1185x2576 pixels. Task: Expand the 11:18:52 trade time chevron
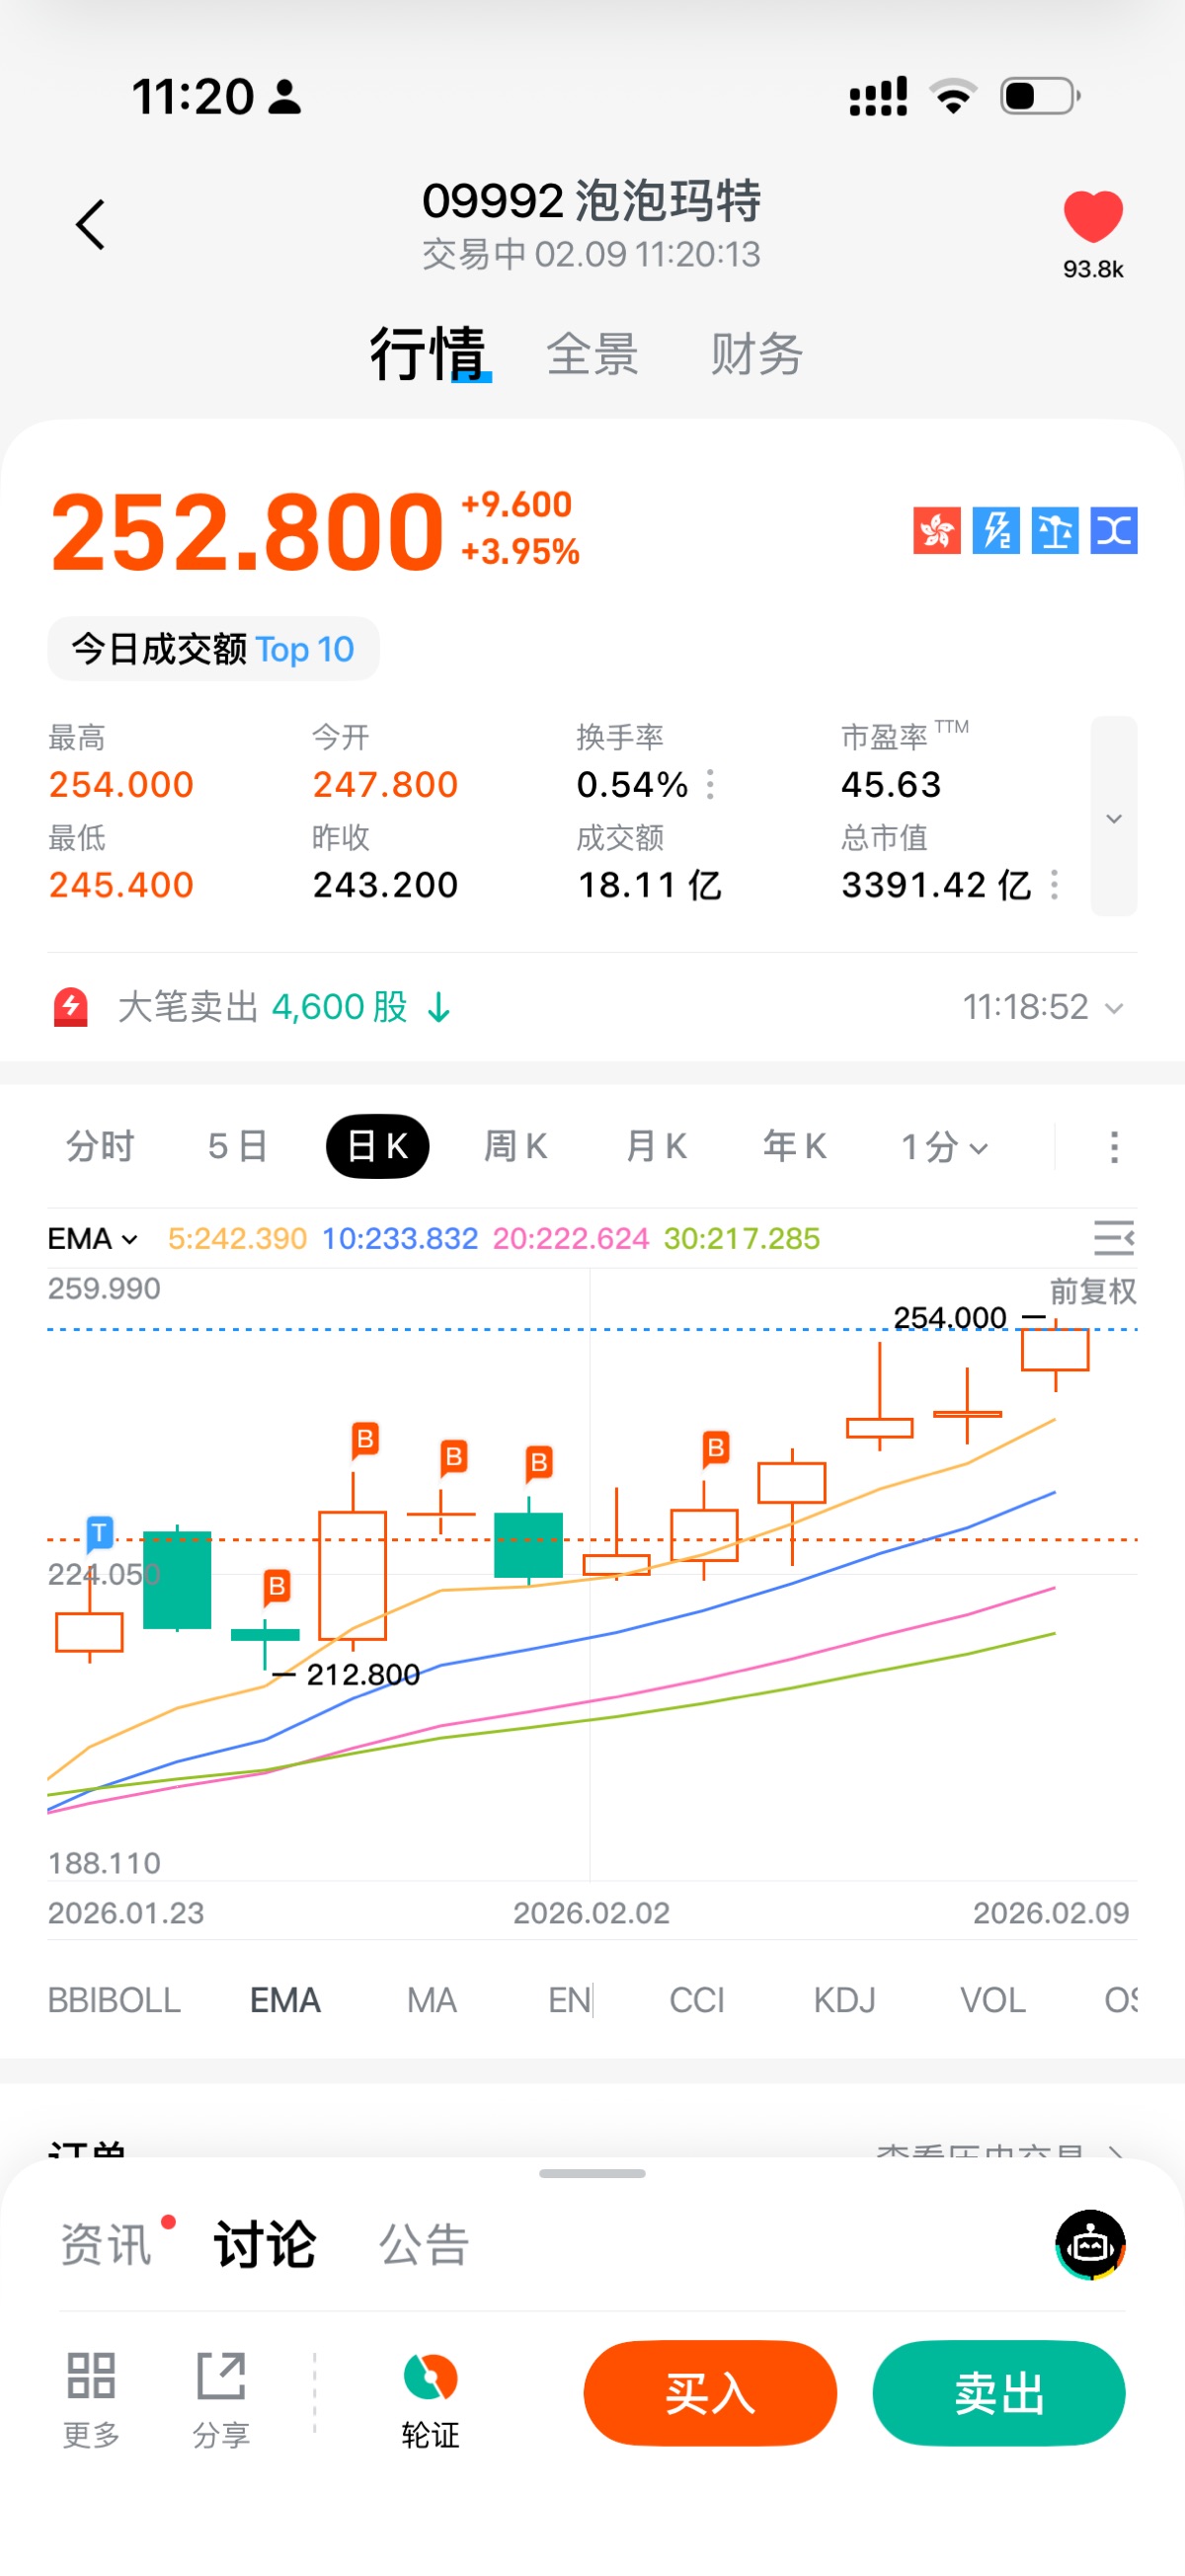click(x=1114, y=1008)
